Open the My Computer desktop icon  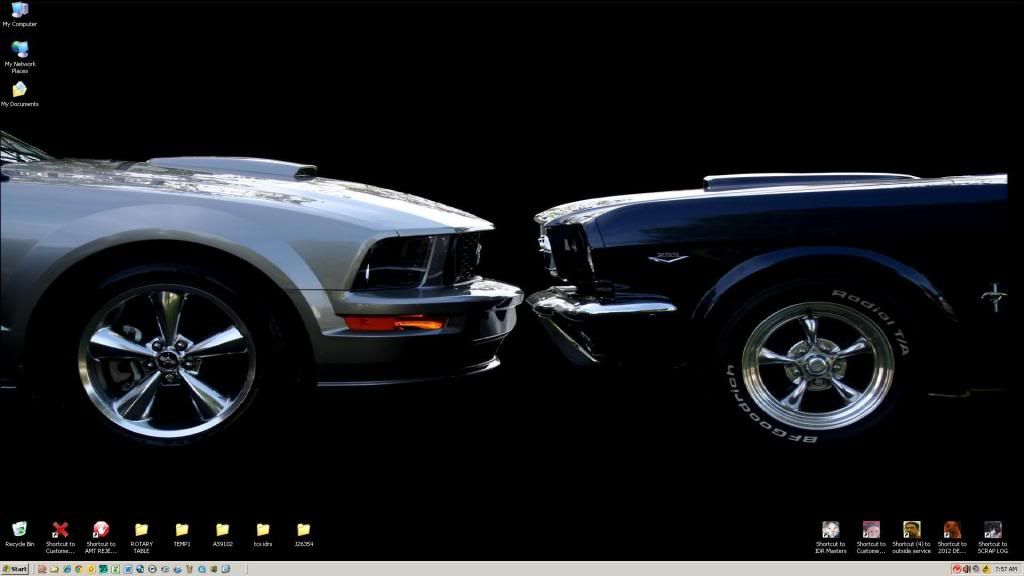click(20, 15)
